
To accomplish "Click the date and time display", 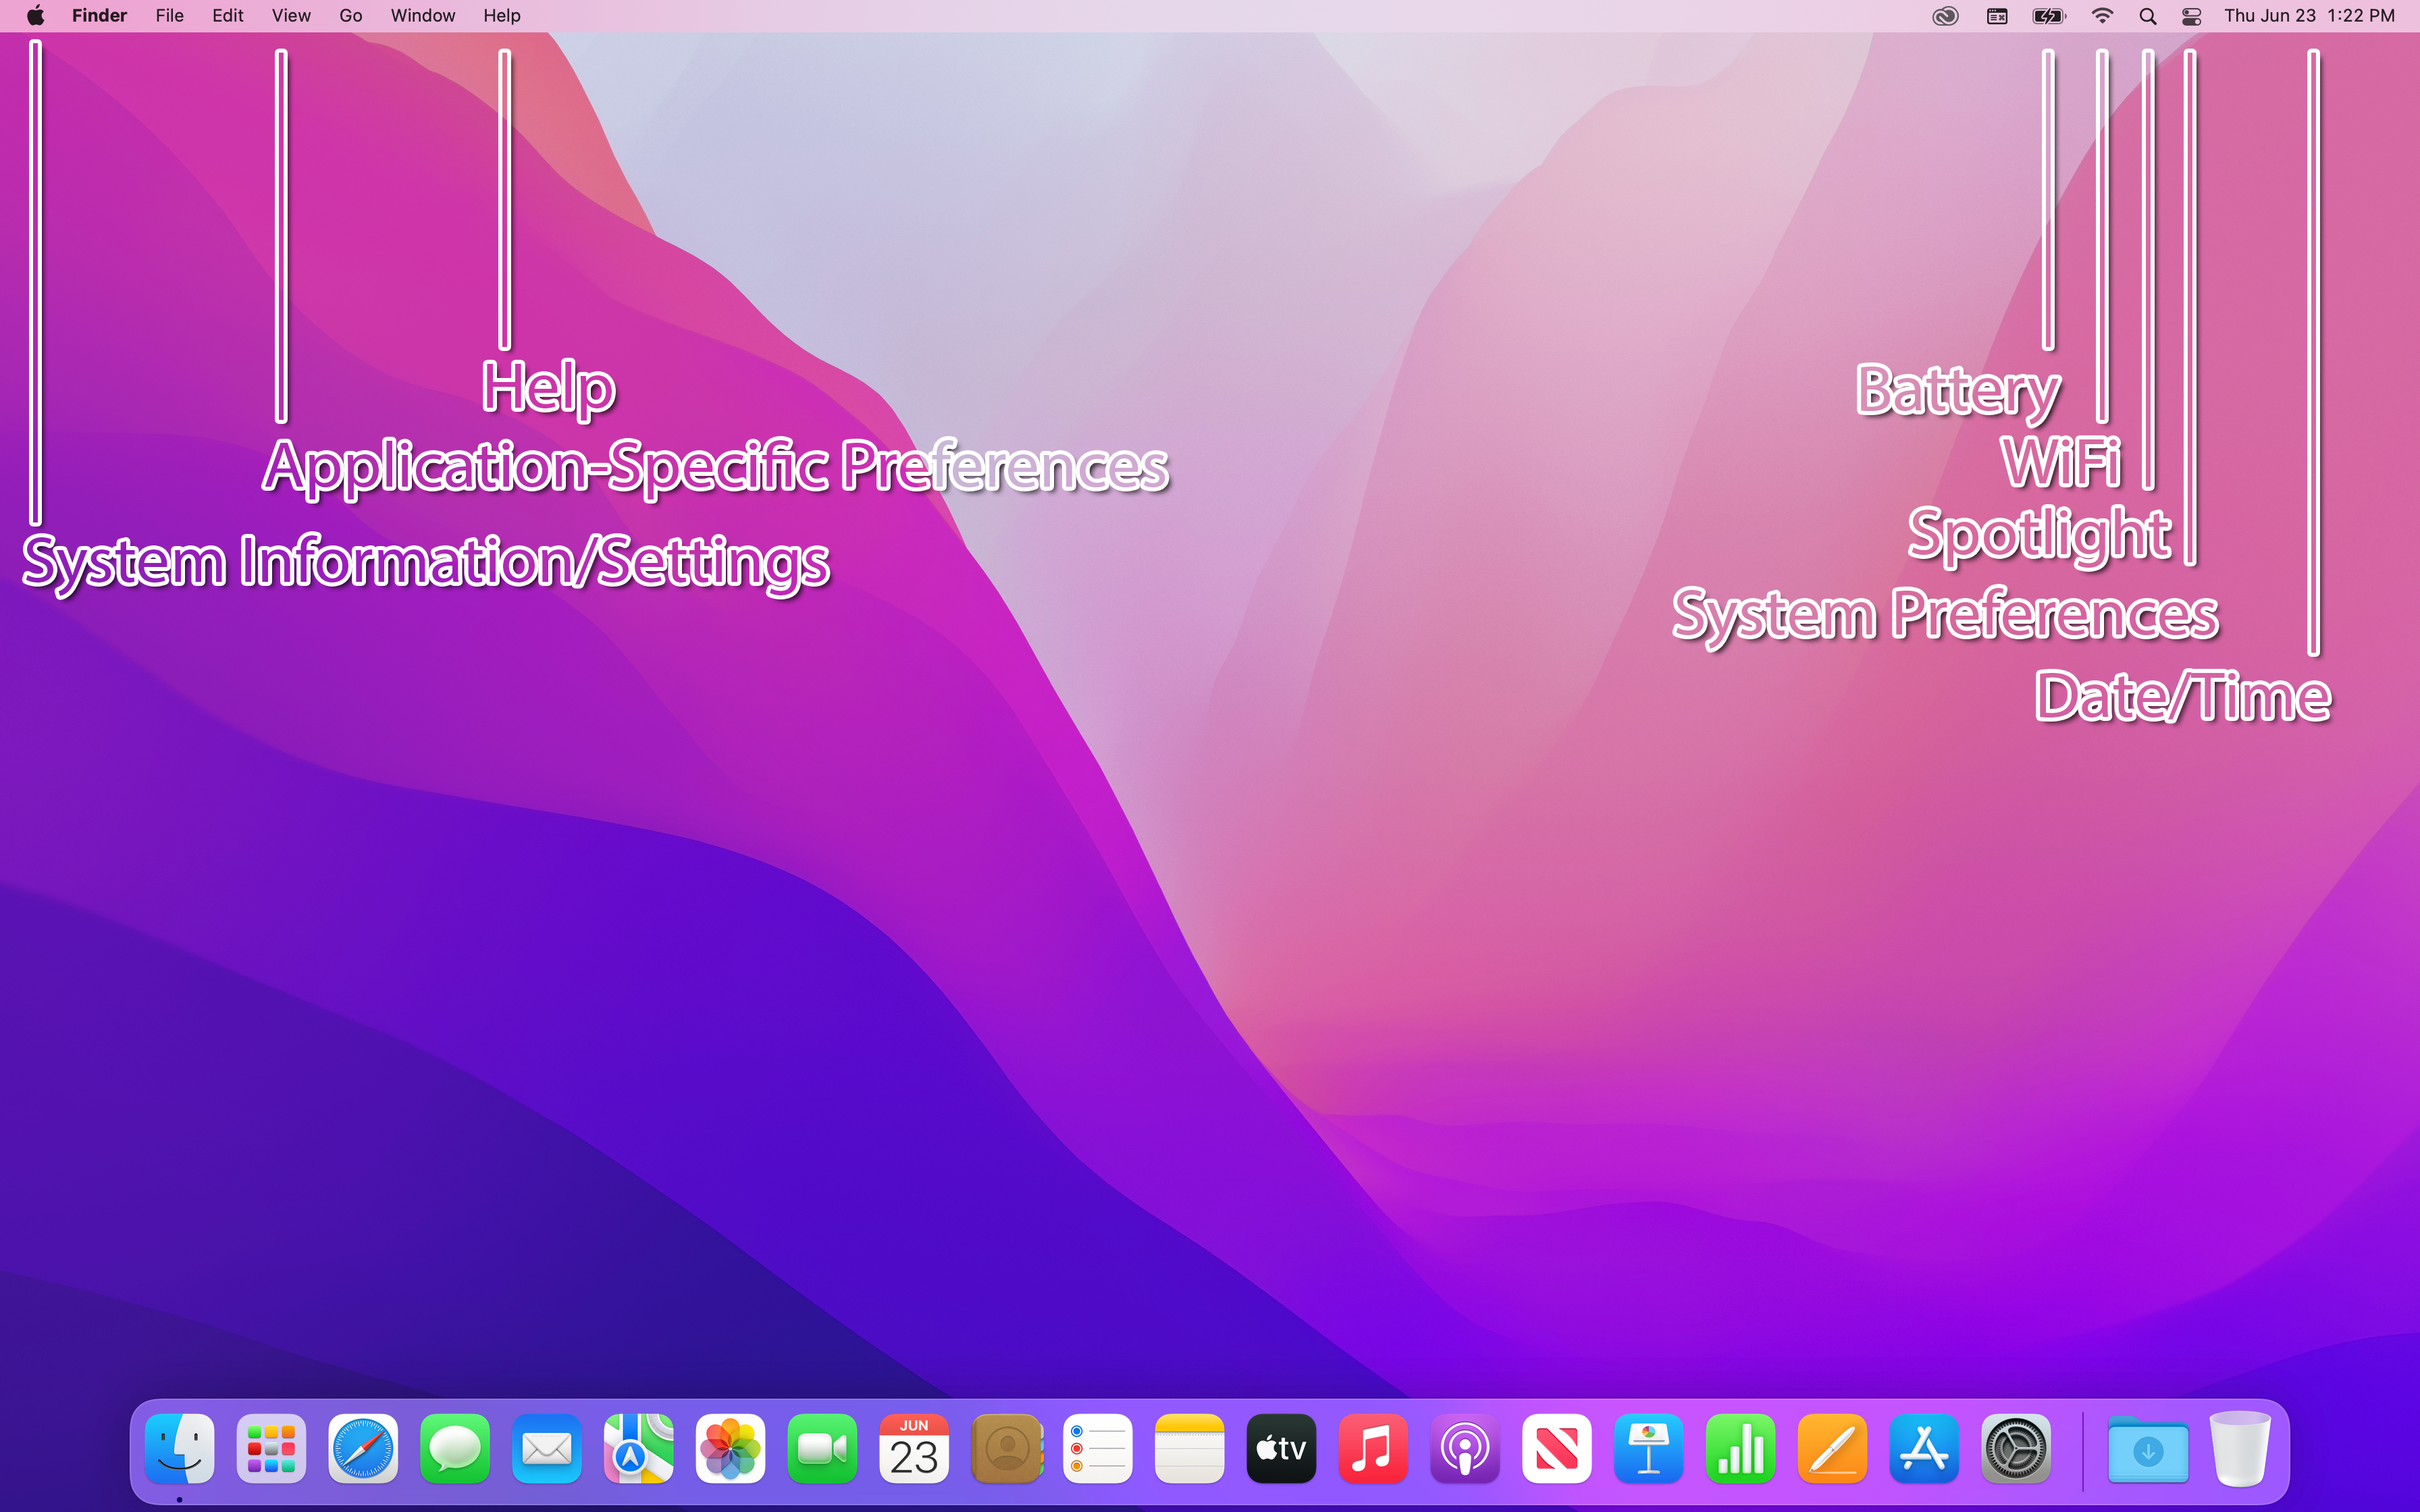I will (2309, 15).
